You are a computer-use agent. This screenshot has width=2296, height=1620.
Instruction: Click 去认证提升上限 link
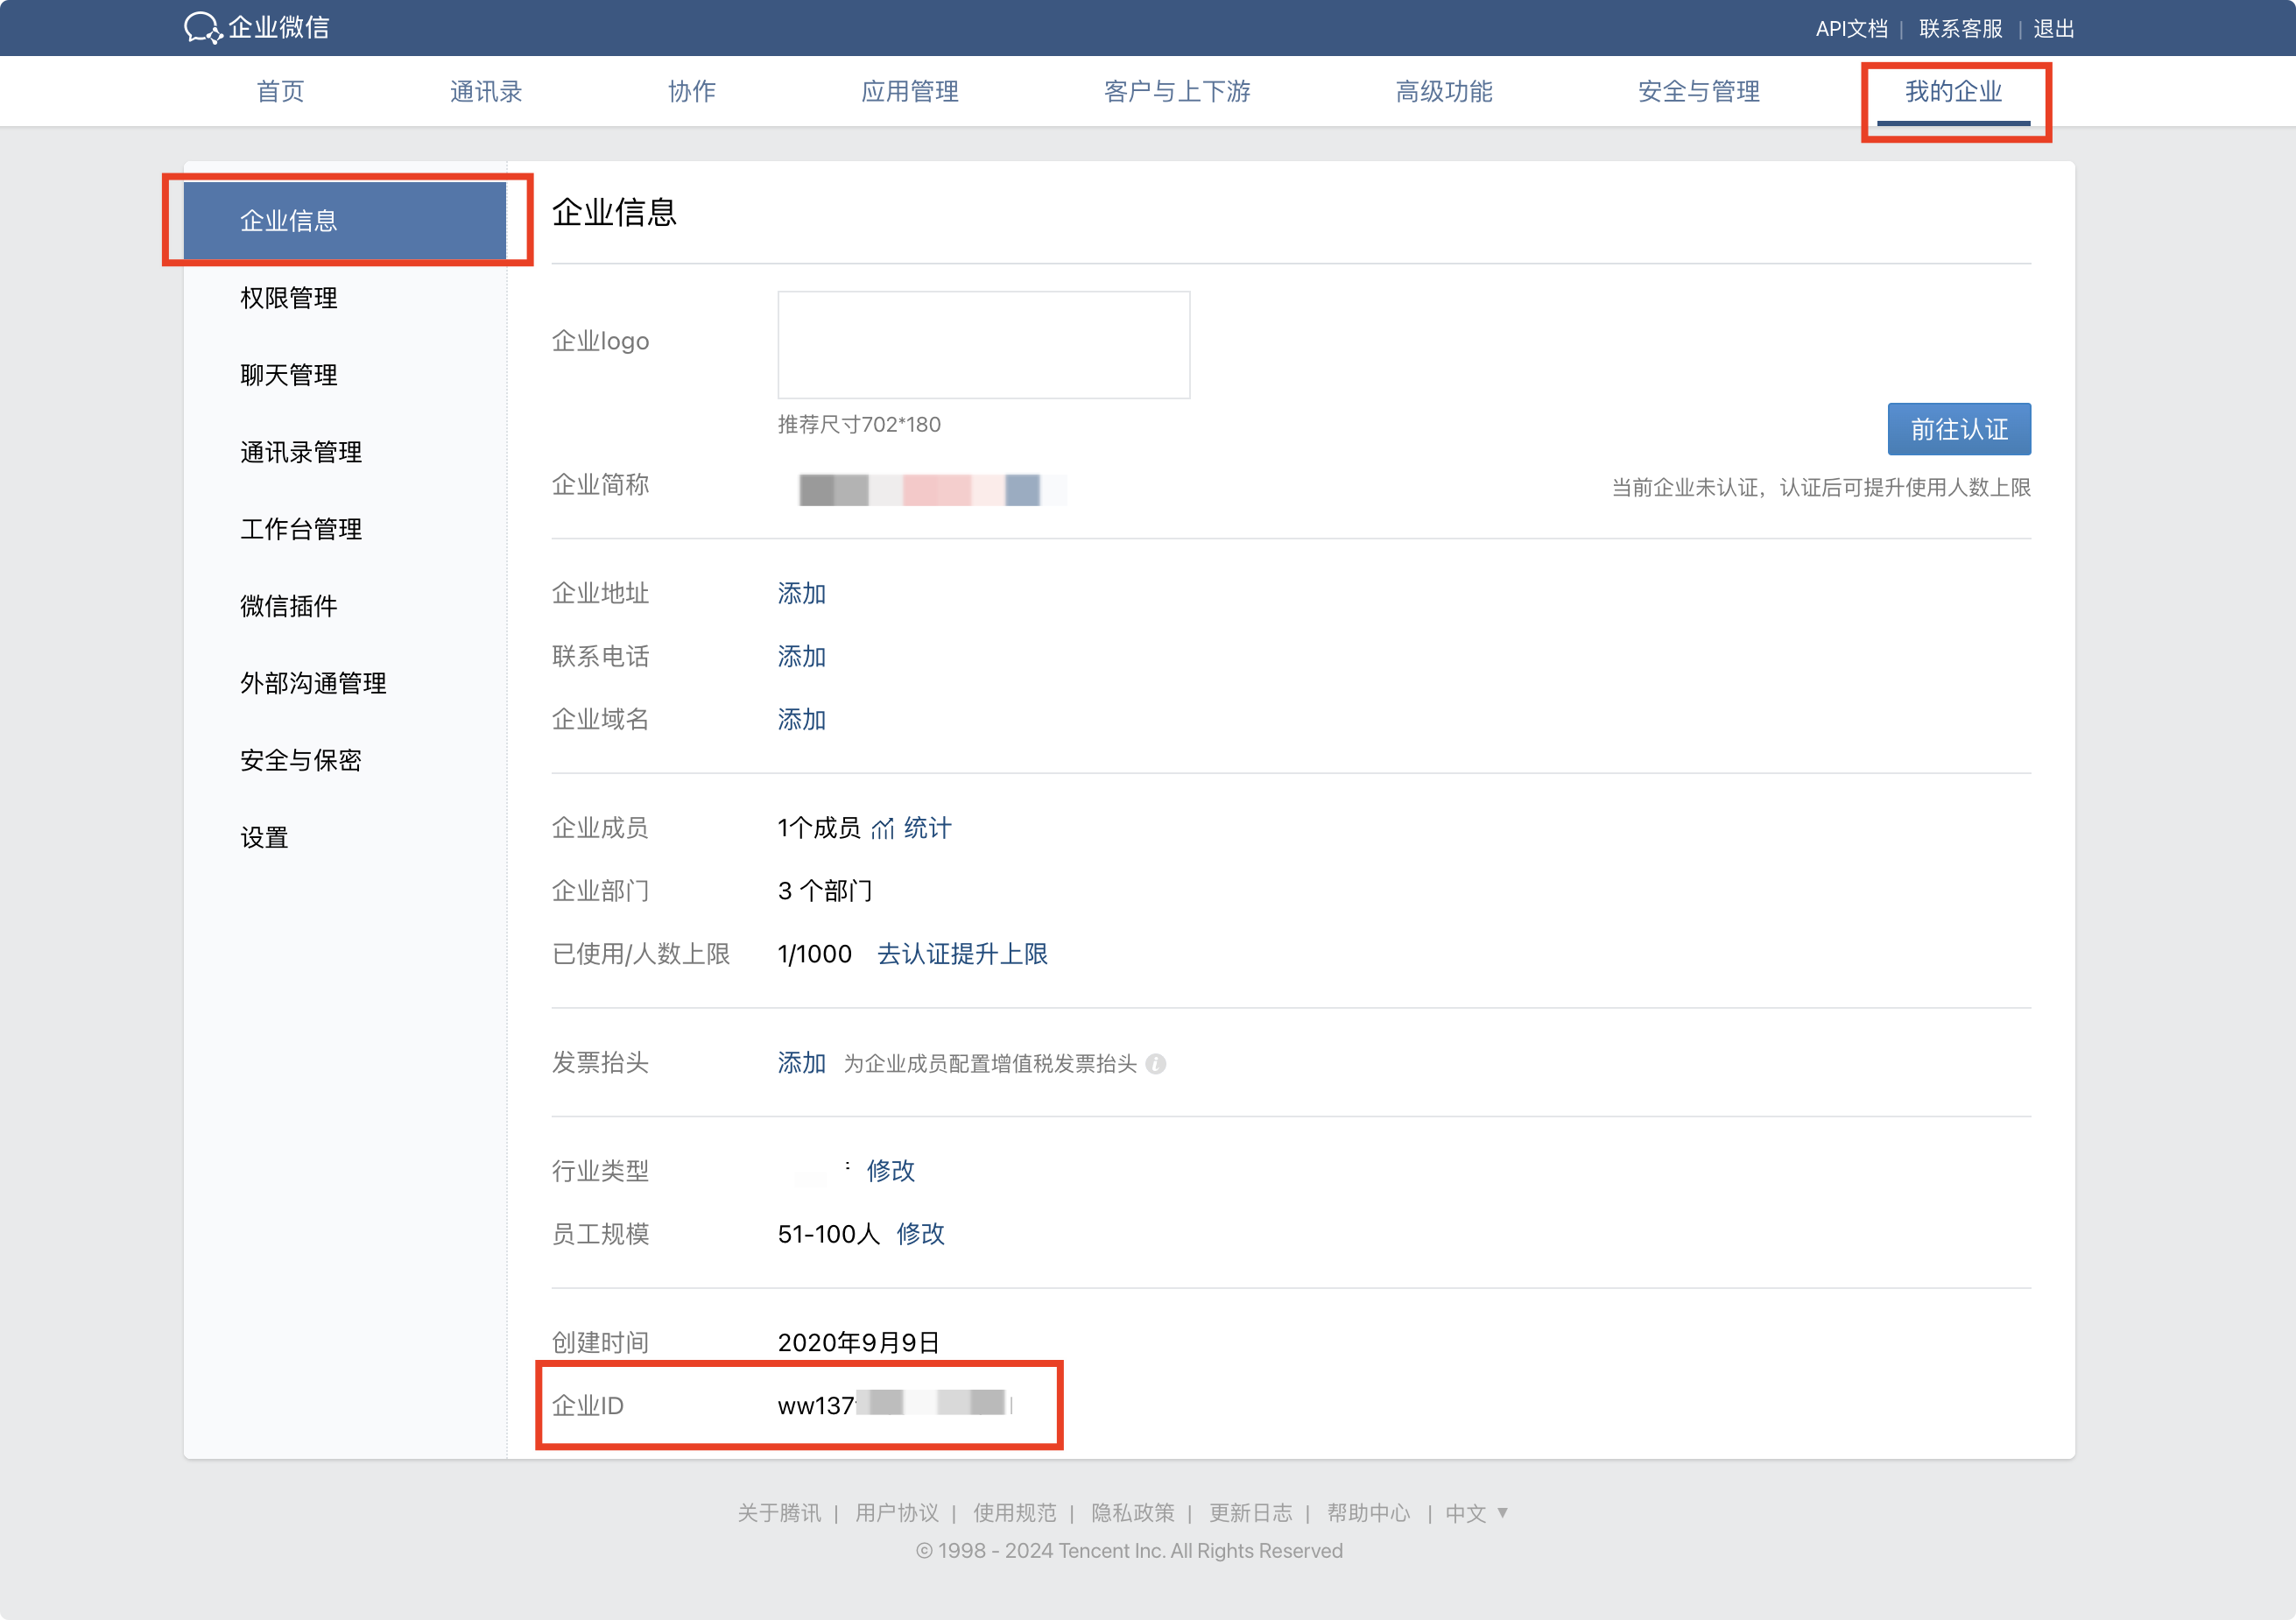(x=962, y=954)
